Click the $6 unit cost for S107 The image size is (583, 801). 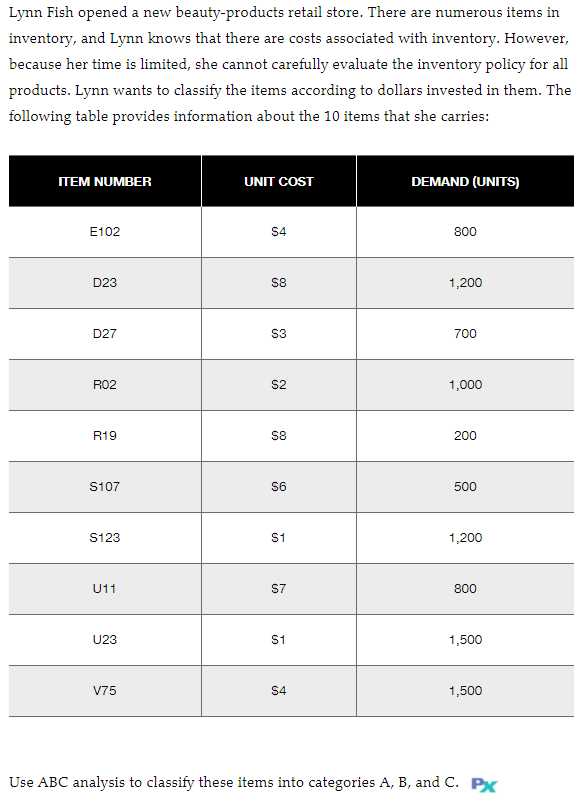coord(278,487)
